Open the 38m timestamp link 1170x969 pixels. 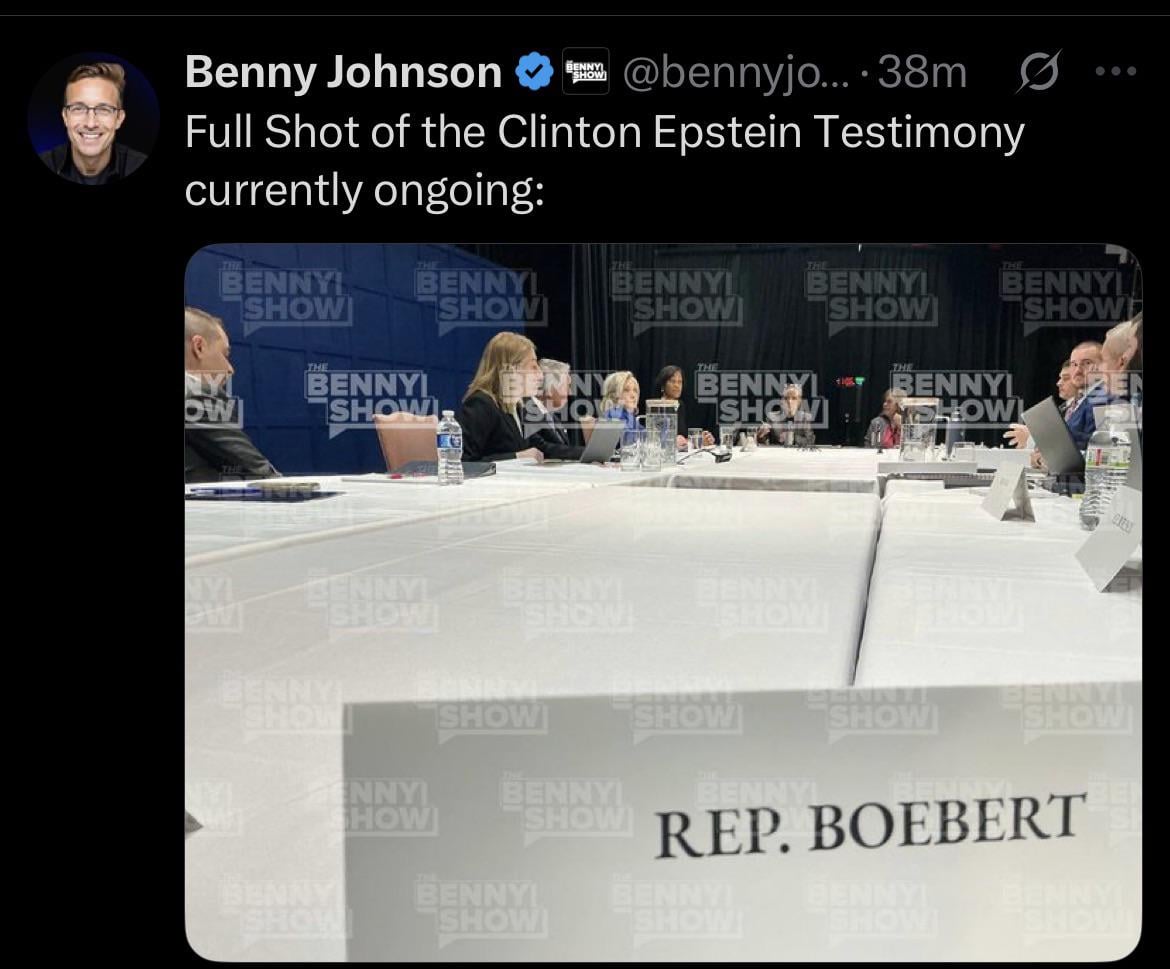click(922, 72)
